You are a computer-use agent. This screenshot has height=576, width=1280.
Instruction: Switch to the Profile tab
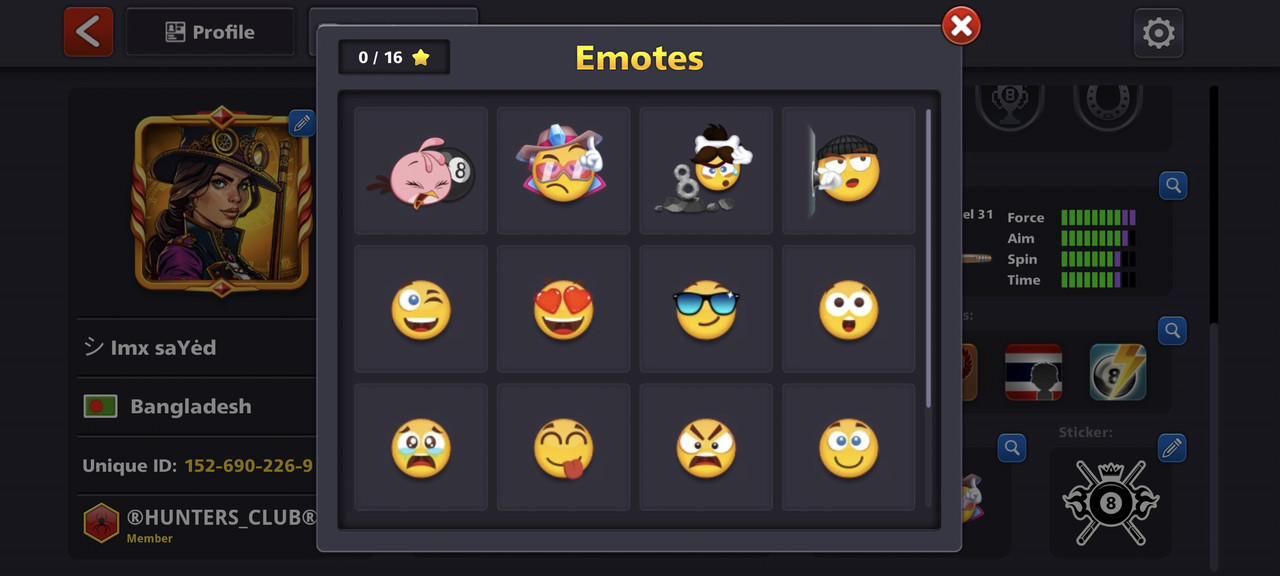point(210,32)
